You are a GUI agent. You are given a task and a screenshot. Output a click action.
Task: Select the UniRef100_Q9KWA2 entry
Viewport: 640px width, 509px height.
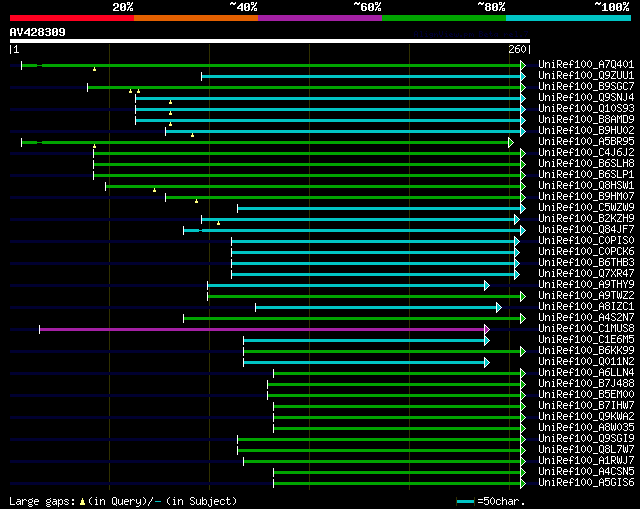pyautogui.click(x=586, y=417)
